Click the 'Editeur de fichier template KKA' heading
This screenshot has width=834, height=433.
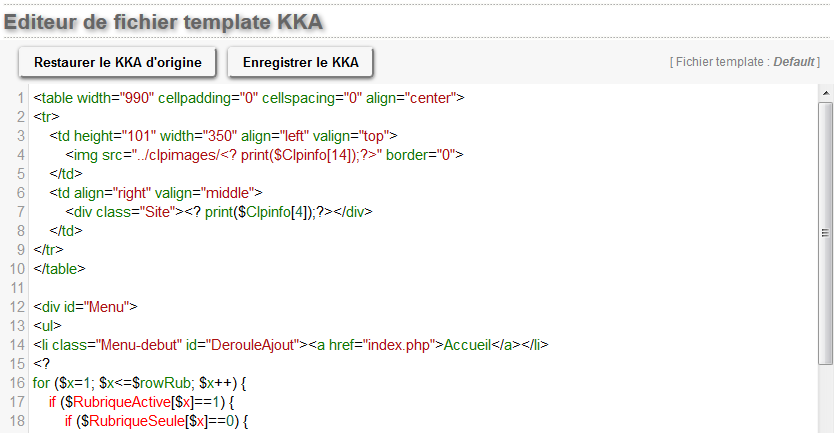click(167, 21)
